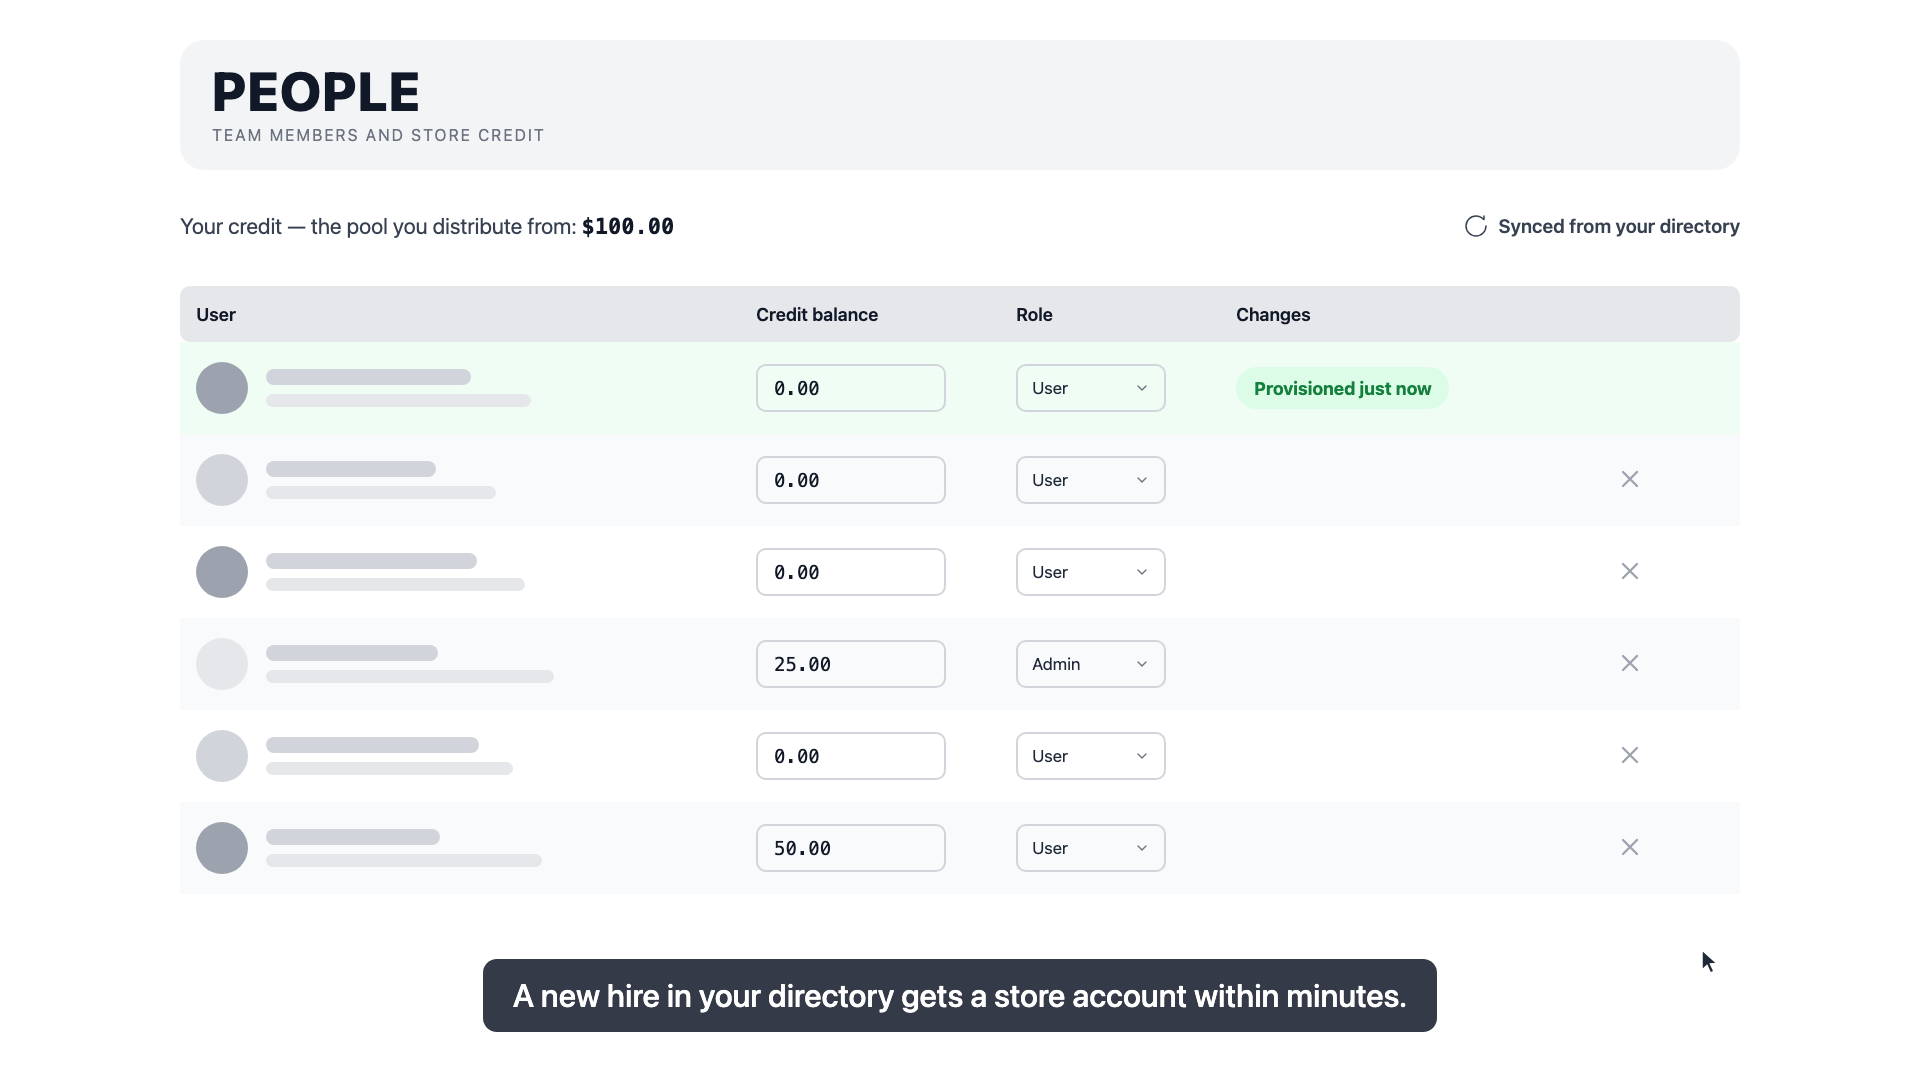
Task: Remove the member holding 50.00 credit
Action: tap(1630, 847)
